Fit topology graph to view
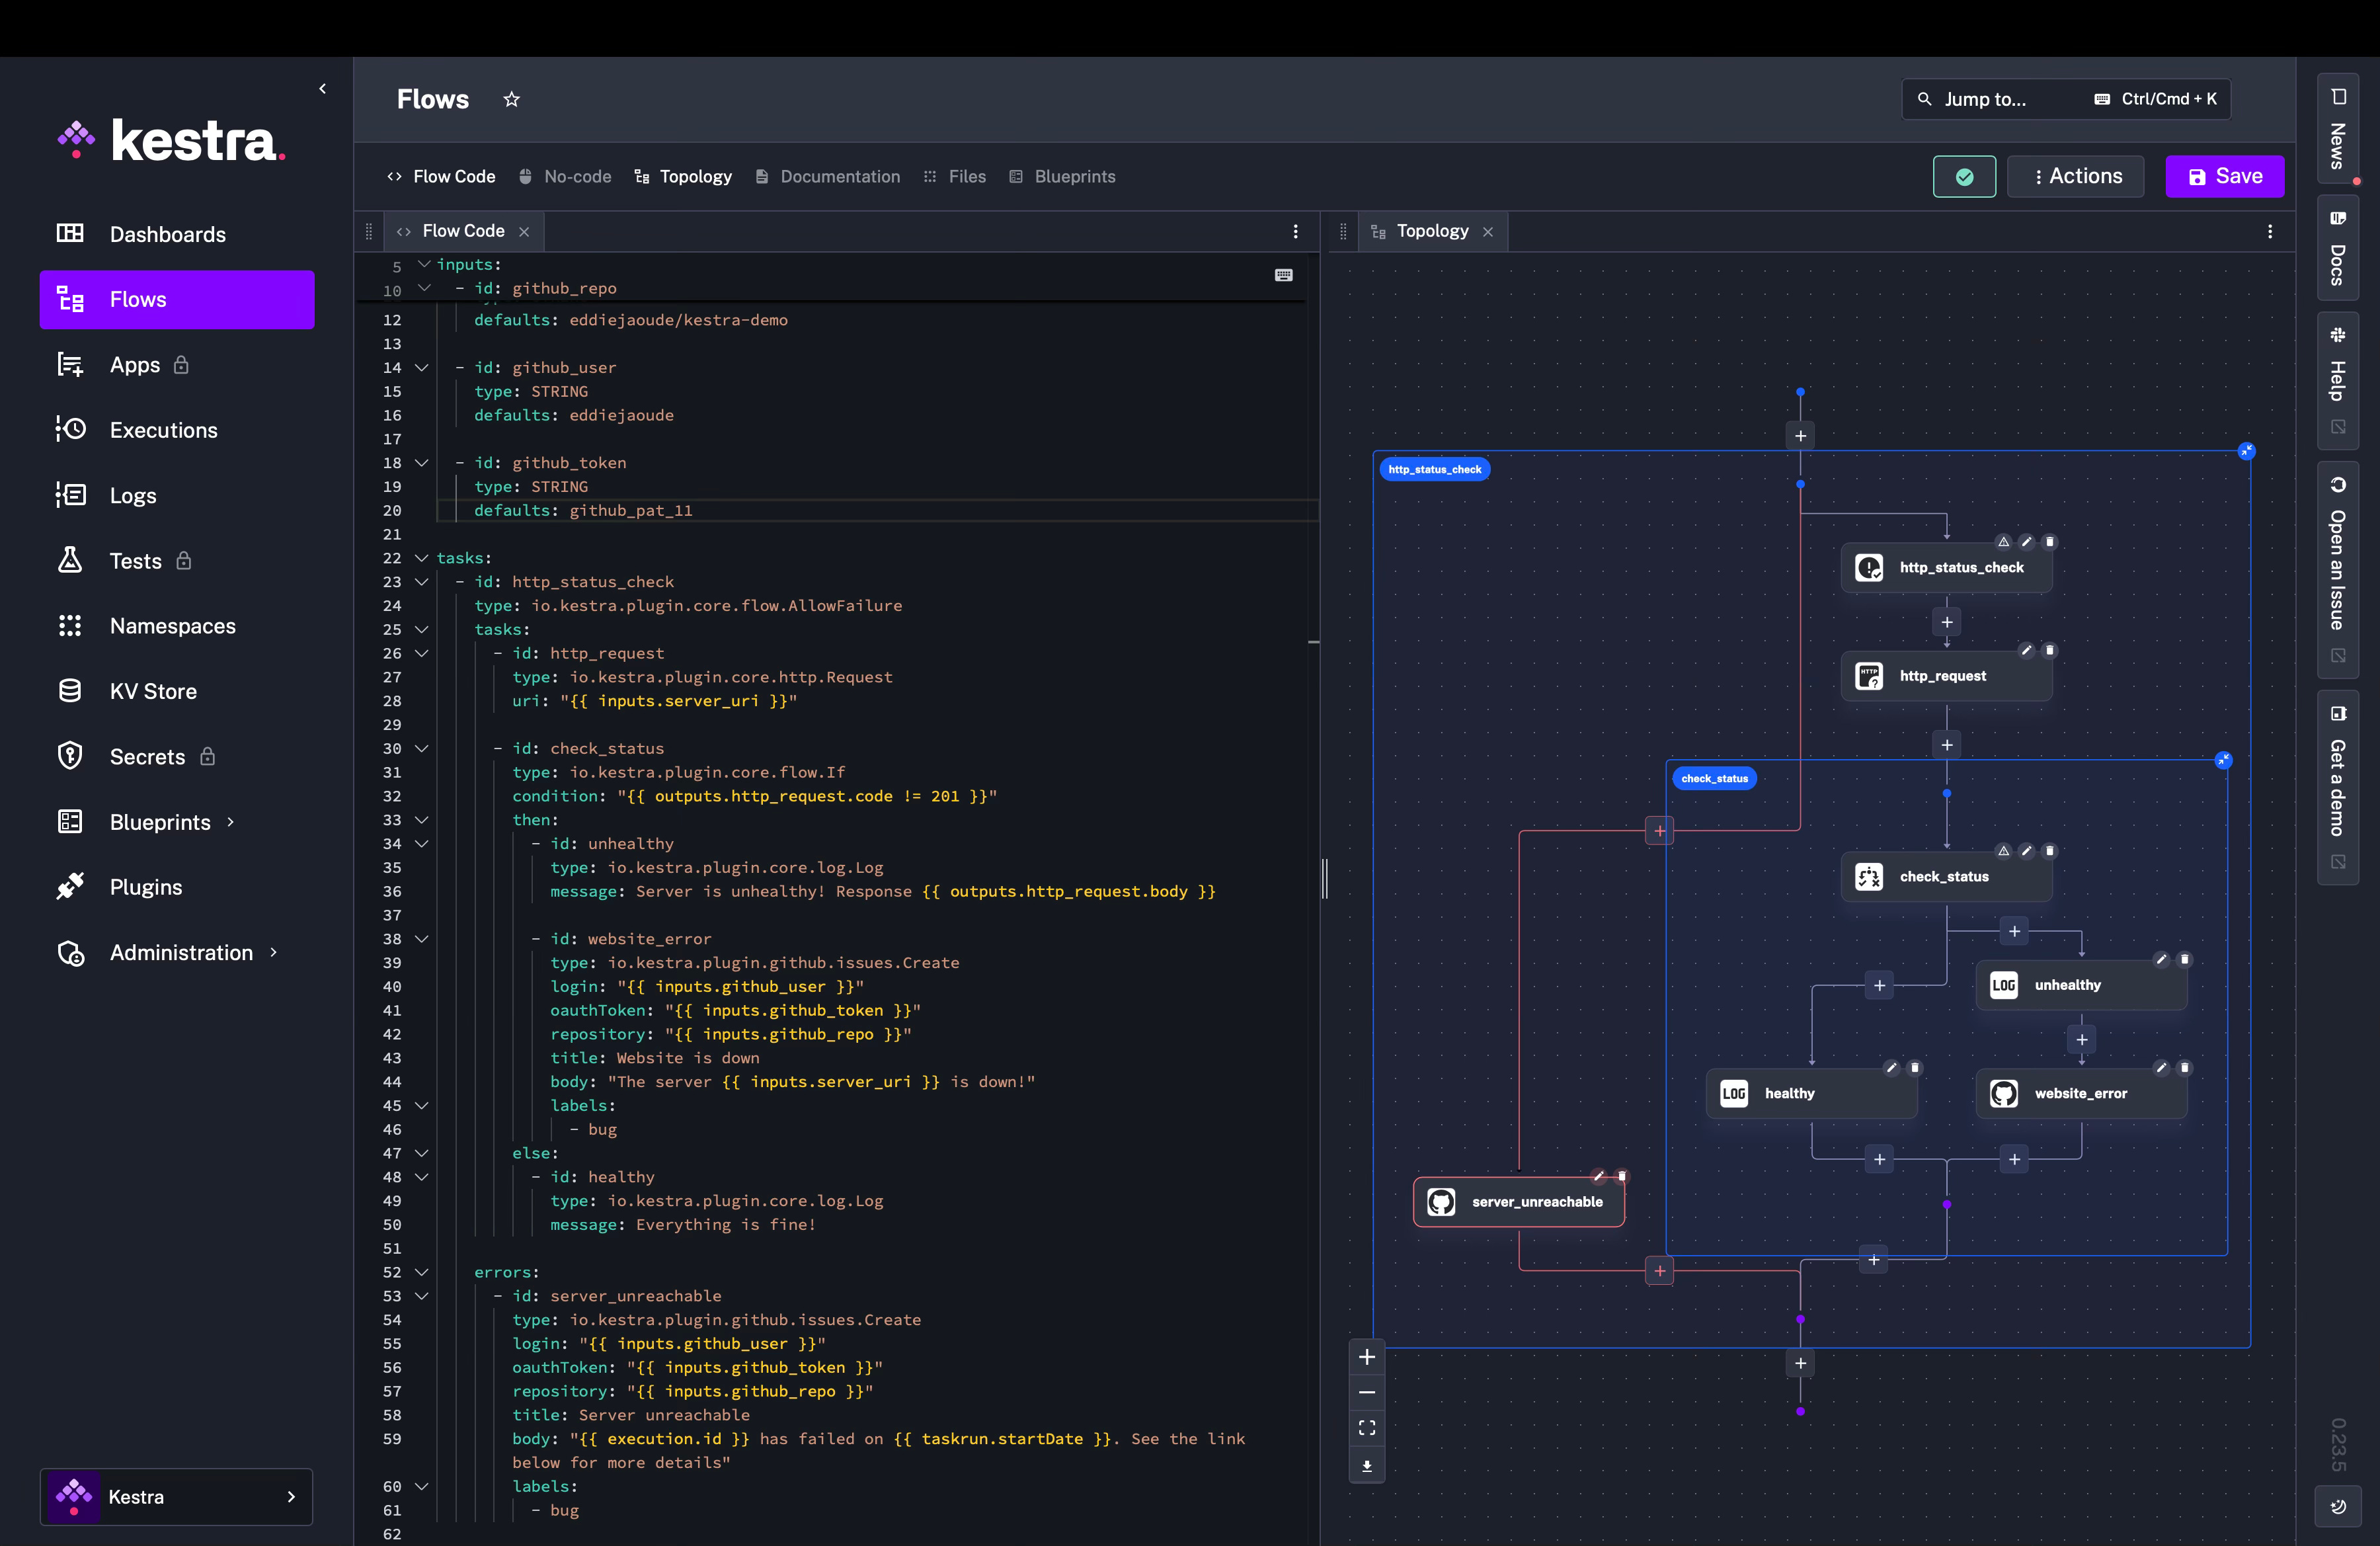Viewport: 2380px width, 1546px height. (1366, 1428)
